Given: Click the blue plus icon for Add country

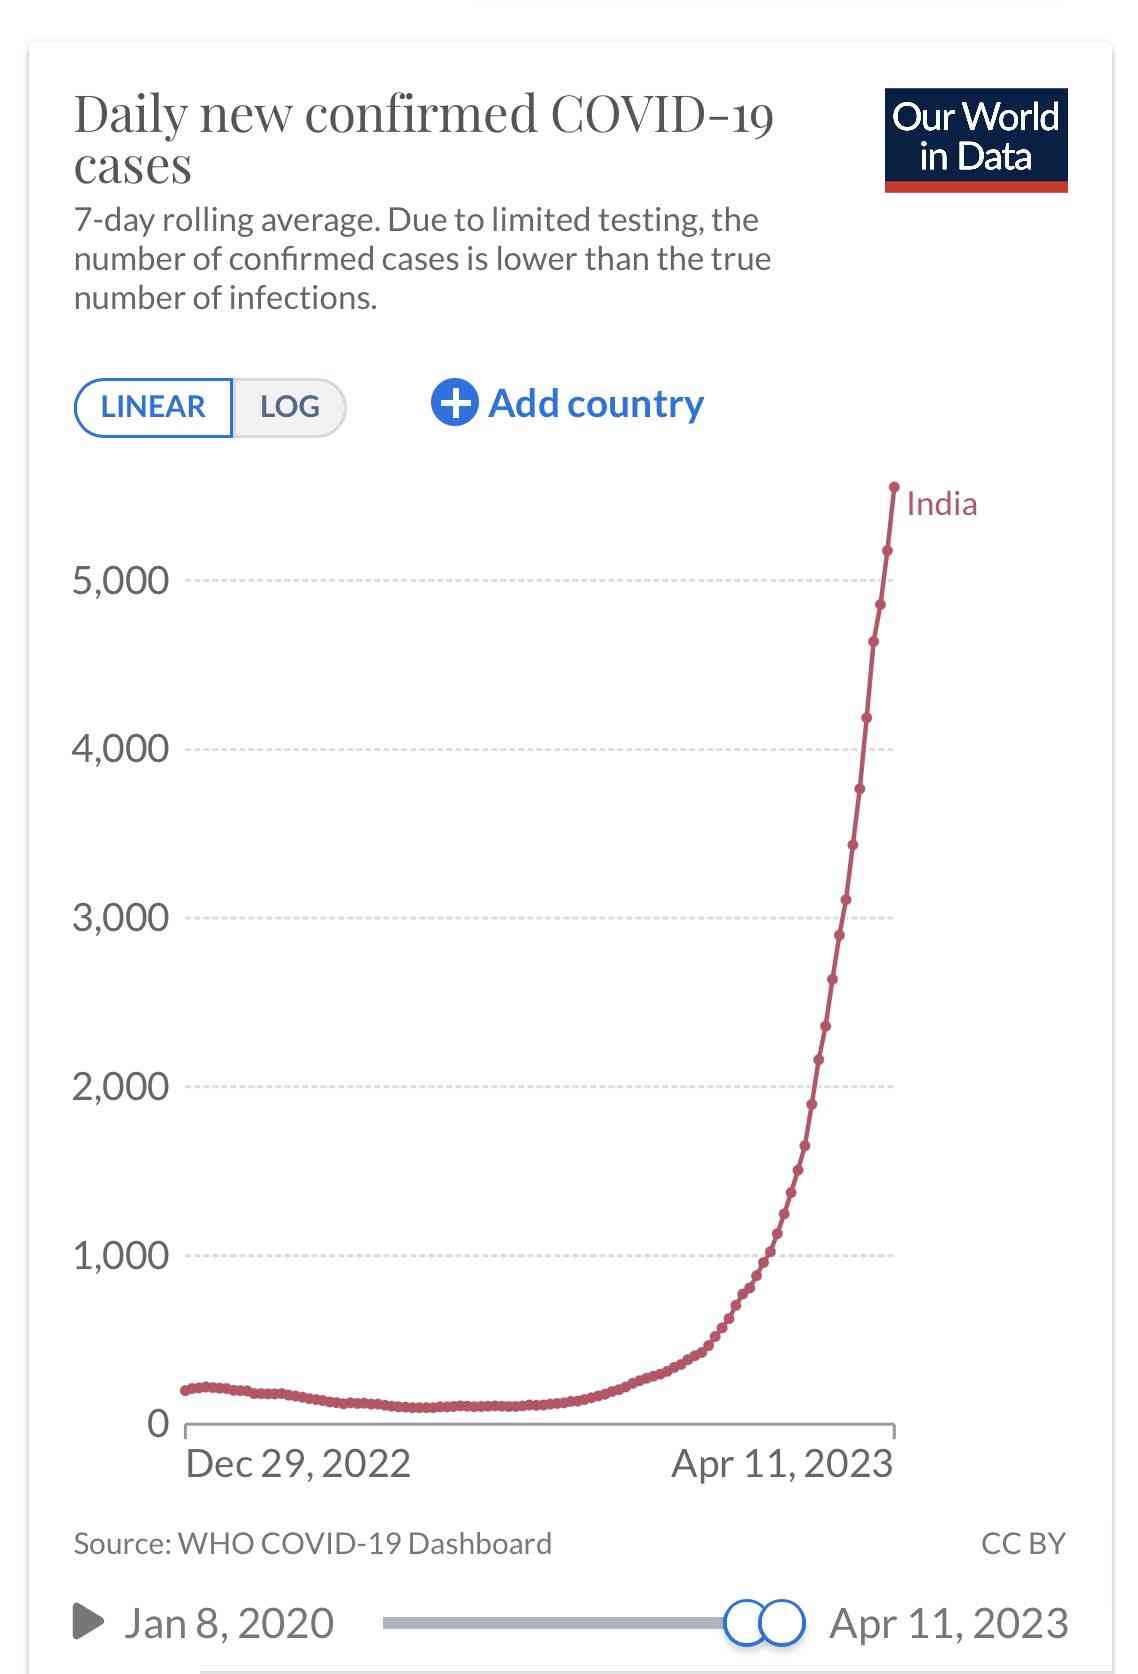Looking at the screenshot, I should 454,403.
